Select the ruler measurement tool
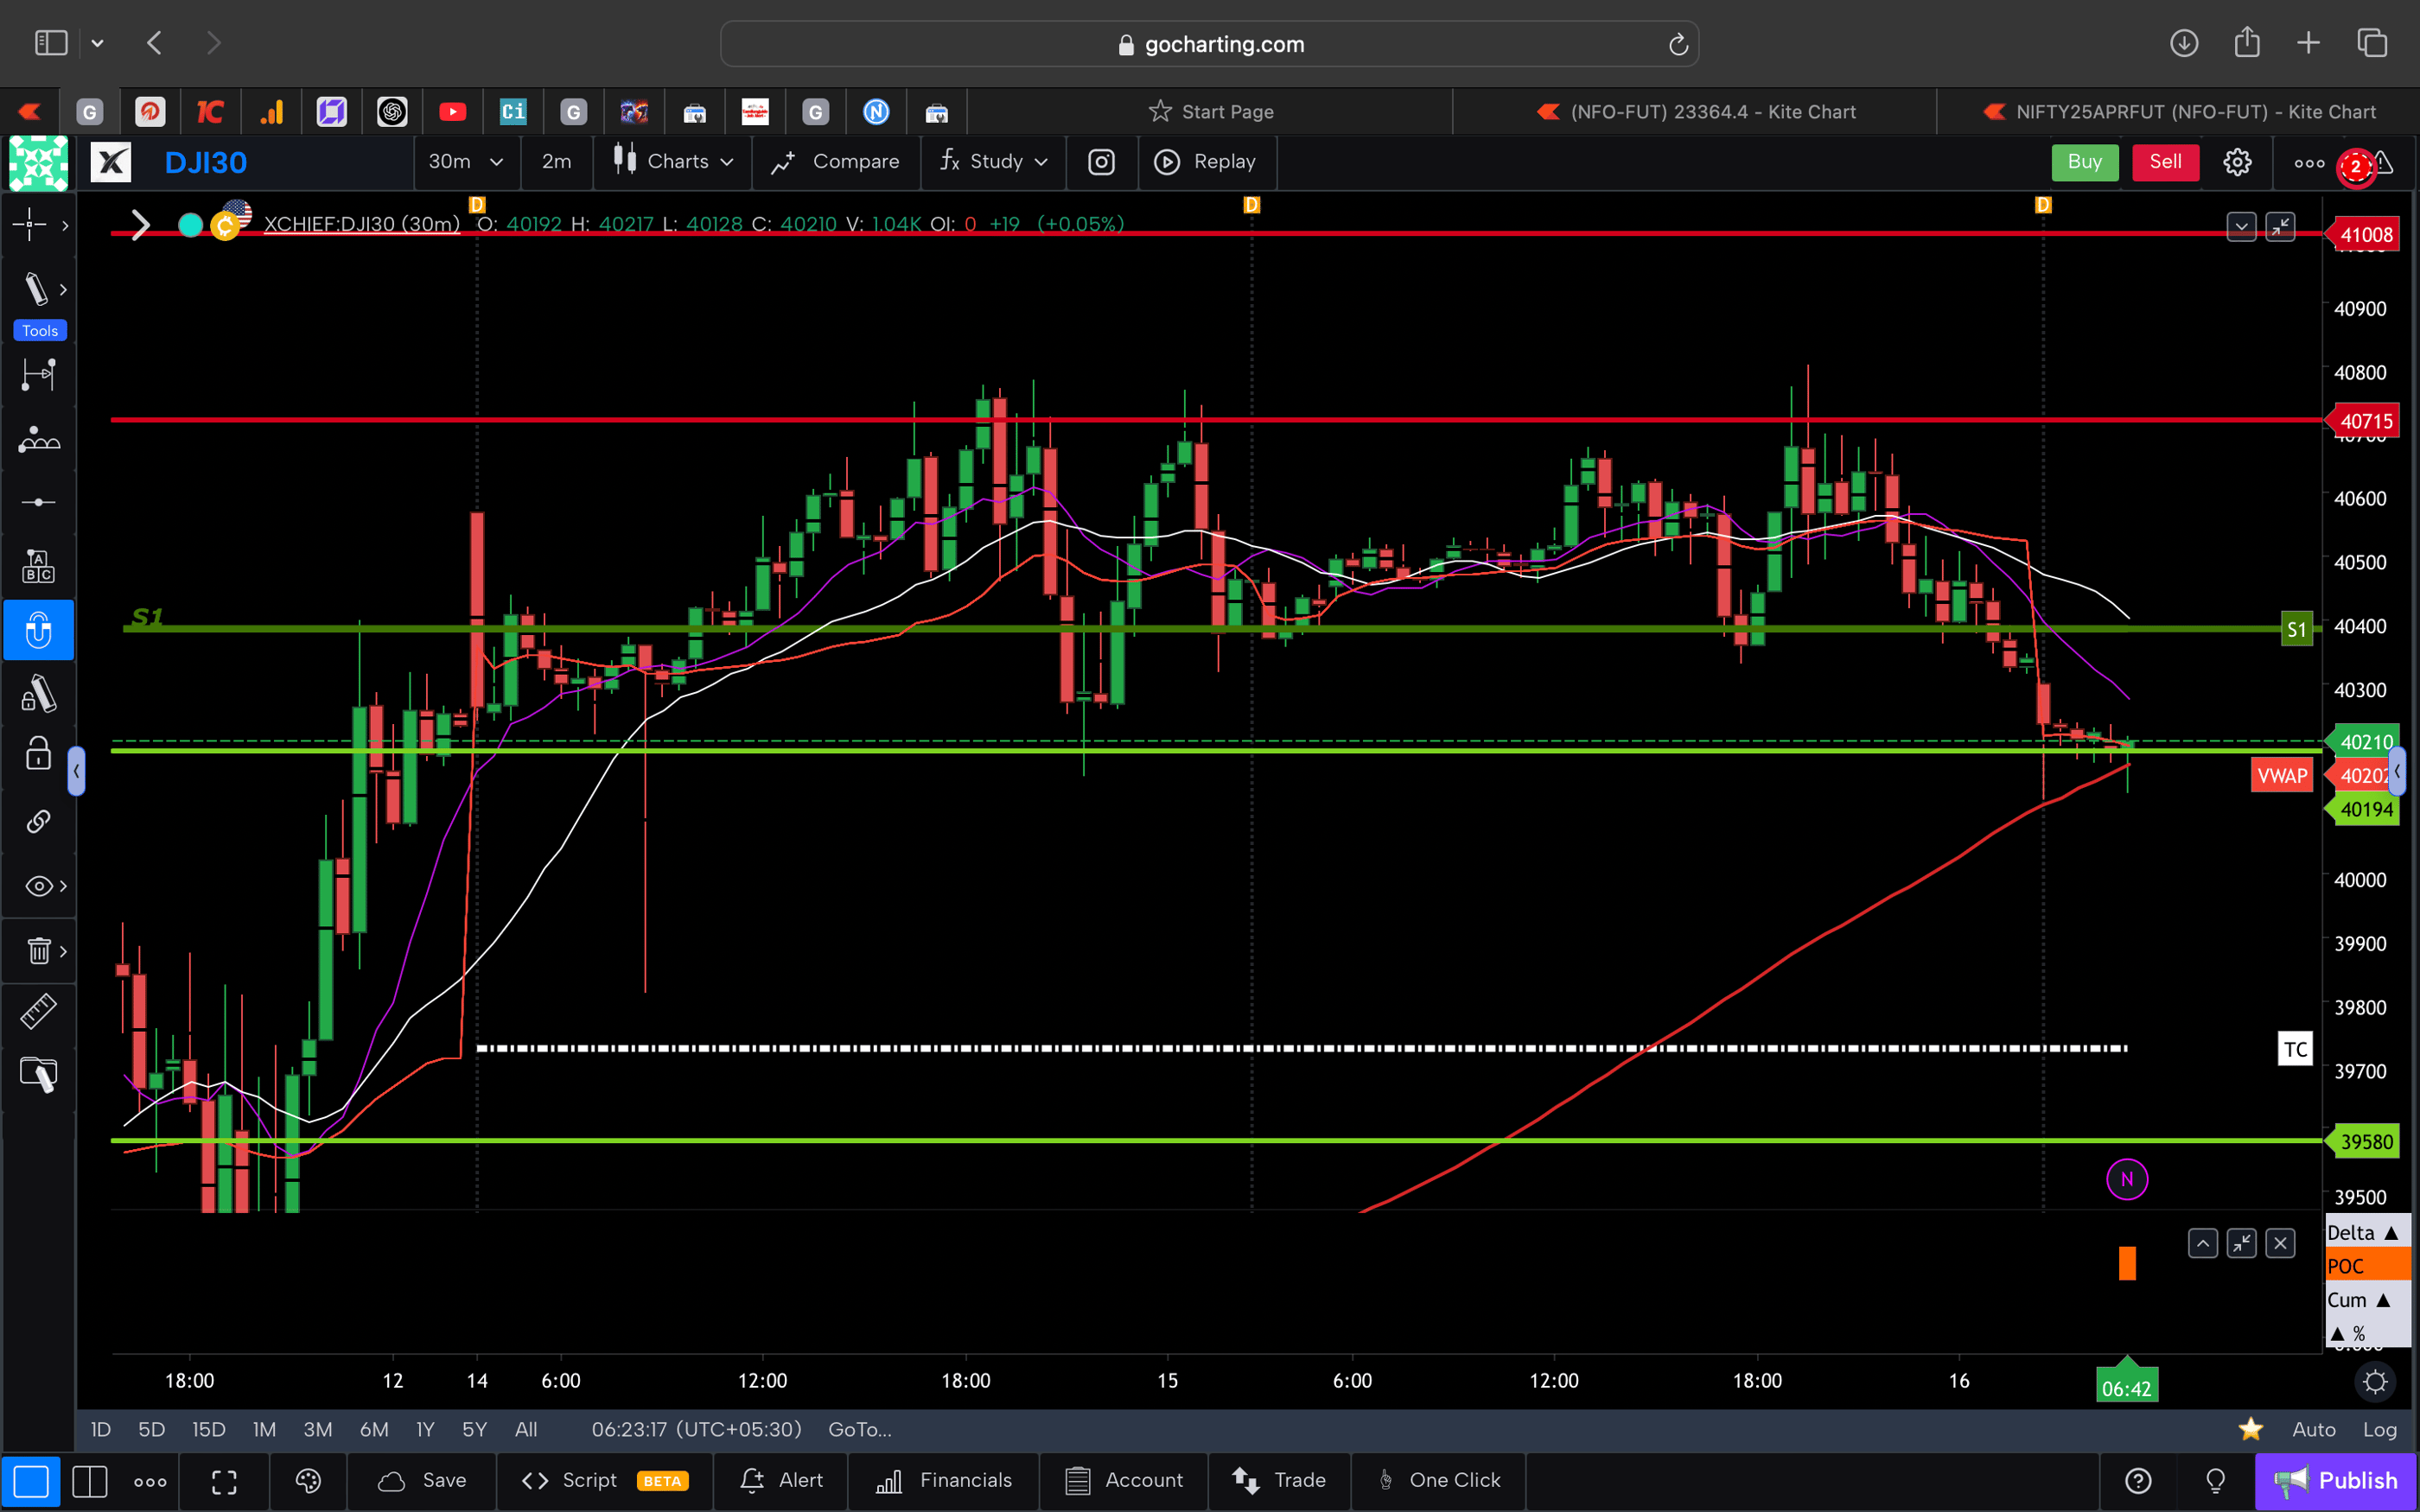 click(38, 1011)
